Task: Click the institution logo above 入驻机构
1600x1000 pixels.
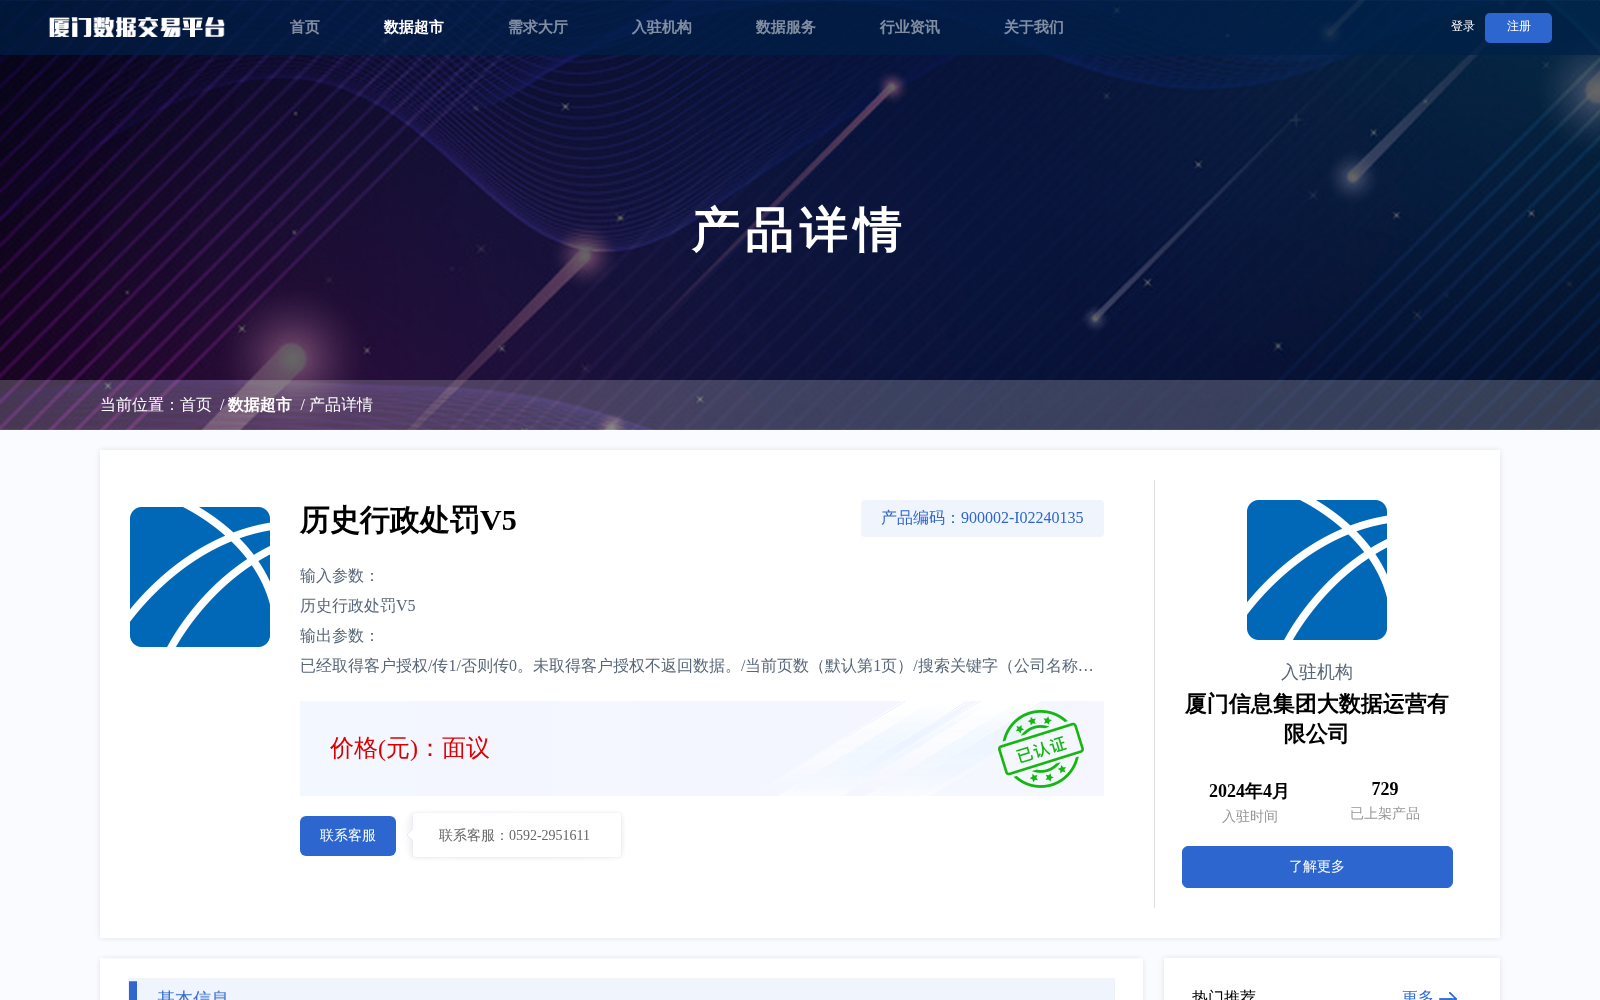Action: 1317,570
